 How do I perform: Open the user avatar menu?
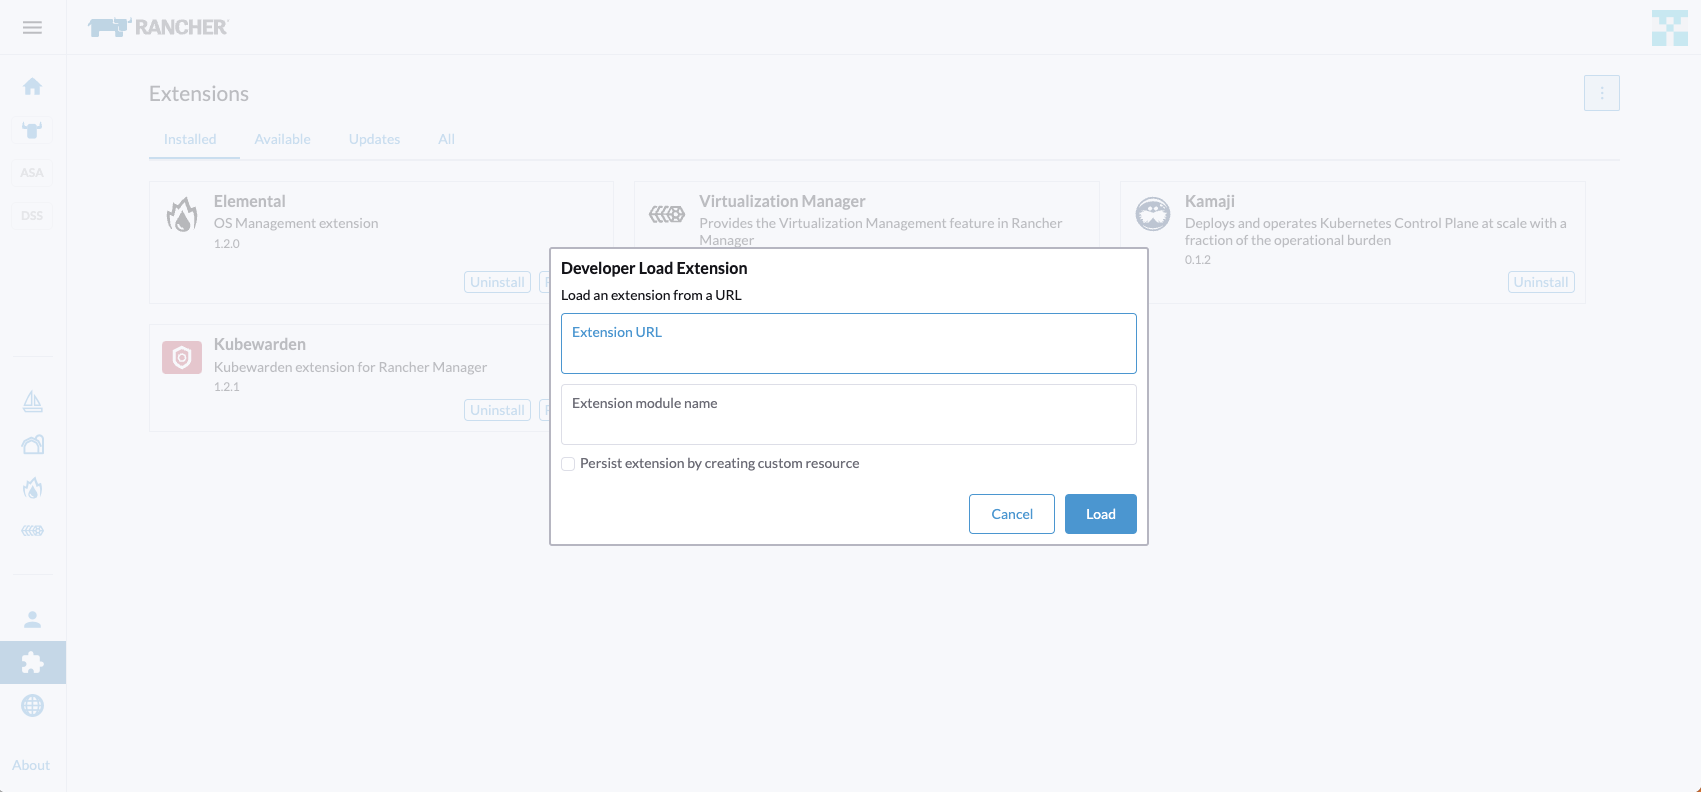tap(1669, 27)
